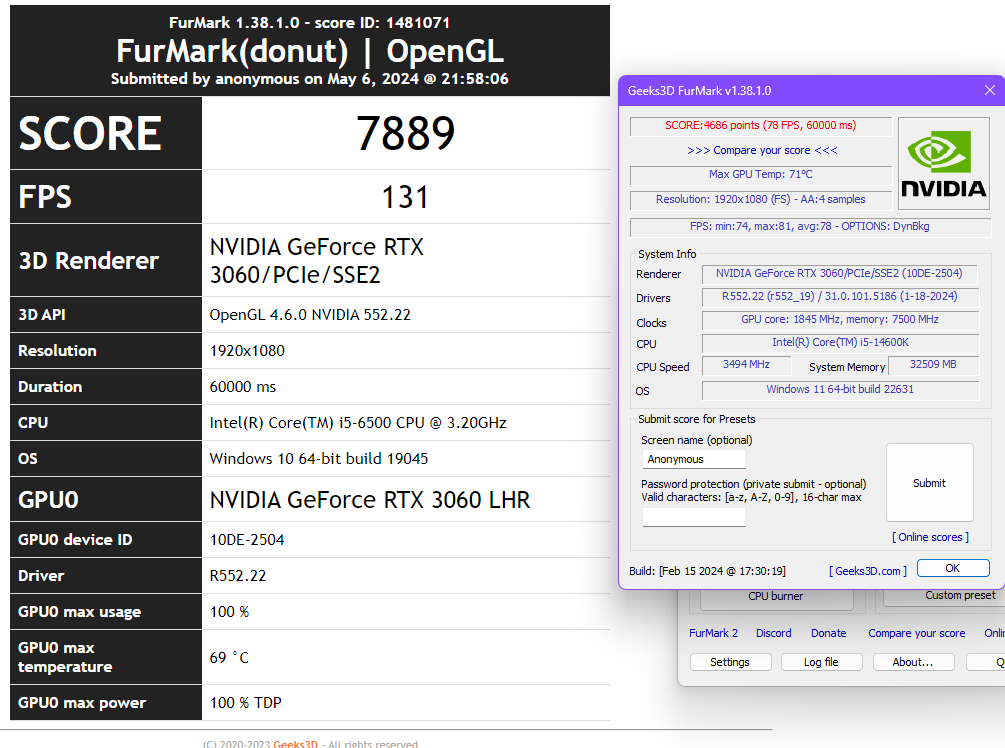Focus the password protection input field
This screenshot has width=1005, height=748.
click(x=694, y=517)
